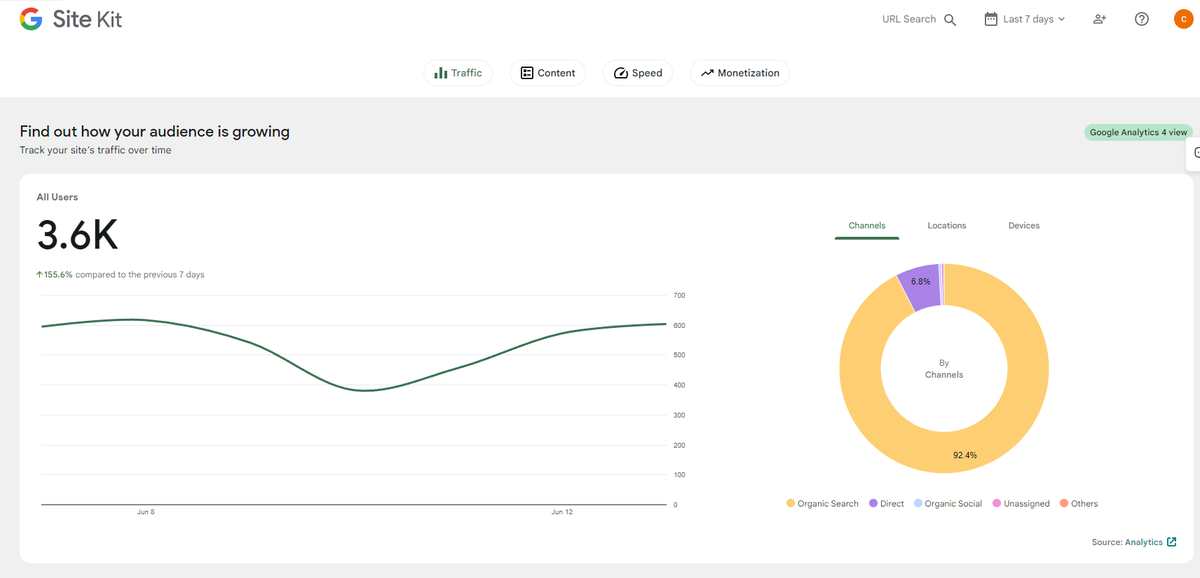This screenshot has height=578, width=1200.
Task: Open the add user sharing icon
Action: coord(1100,19)
